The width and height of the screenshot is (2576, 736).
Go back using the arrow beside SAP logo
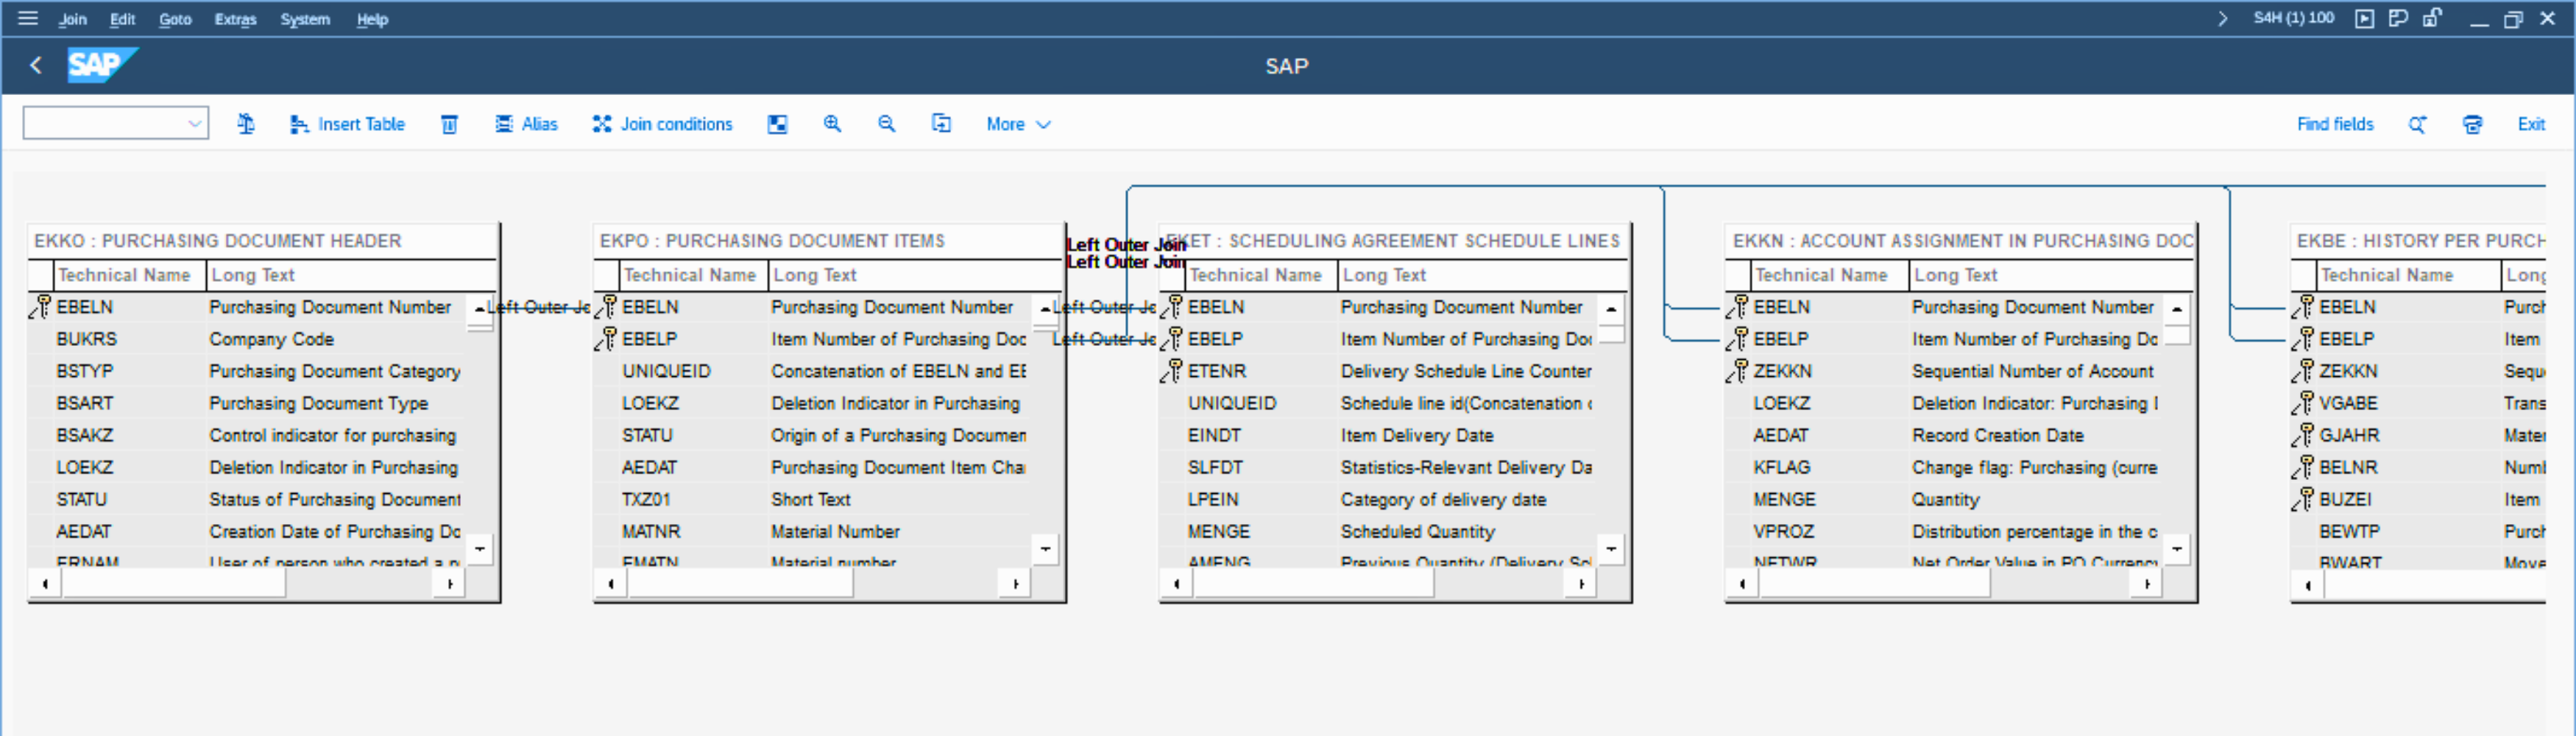coord(36,66)
